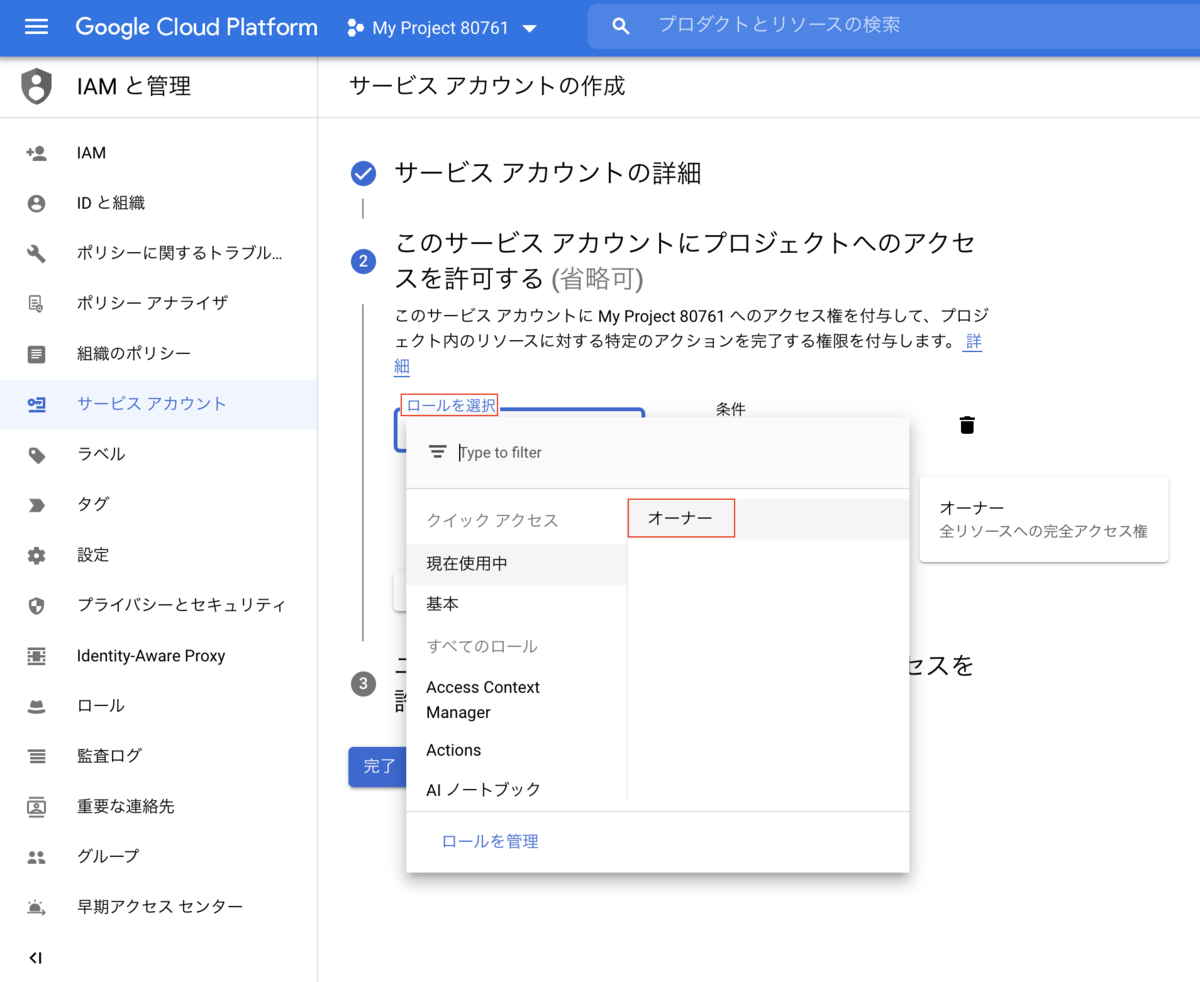This screenshot has width=1200, height=982.
Task: Select 基本 in the role category list
Action: tap(443, 603)
